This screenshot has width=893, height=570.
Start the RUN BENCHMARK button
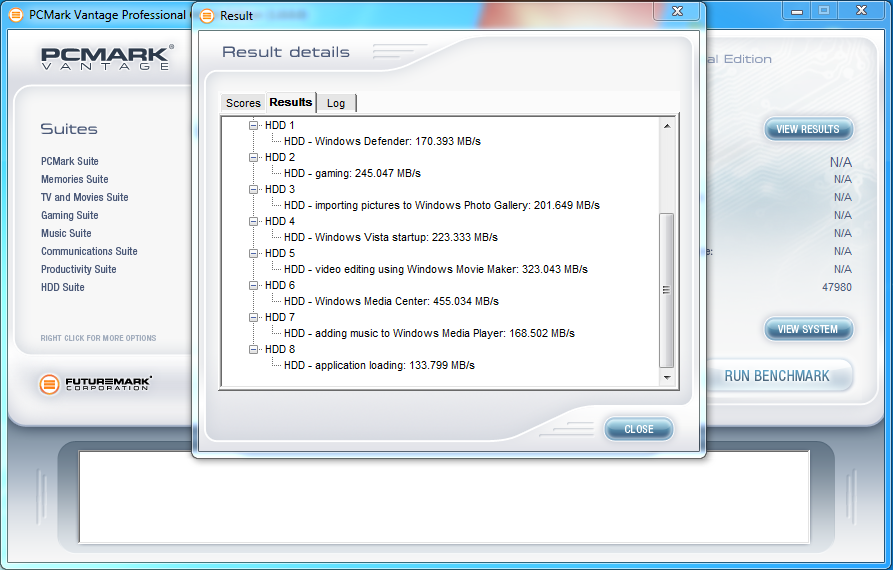coord(777,376)
